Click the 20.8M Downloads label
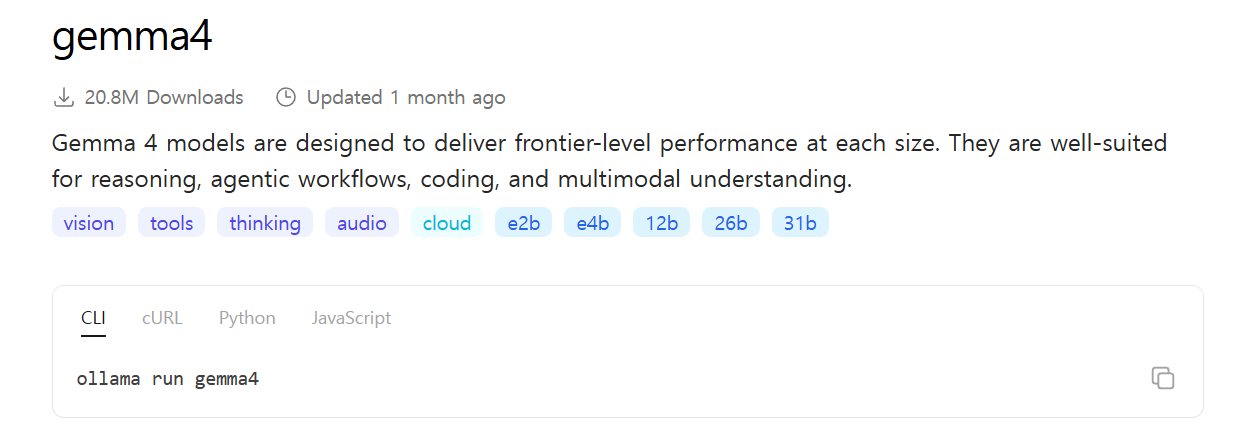 [164, 97]
